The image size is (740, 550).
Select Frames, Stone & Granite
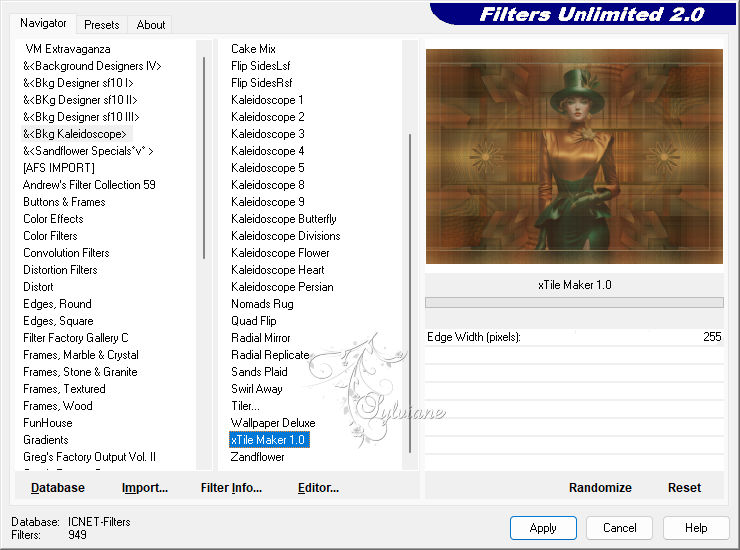pyautogui.click(x=80, y=372)
